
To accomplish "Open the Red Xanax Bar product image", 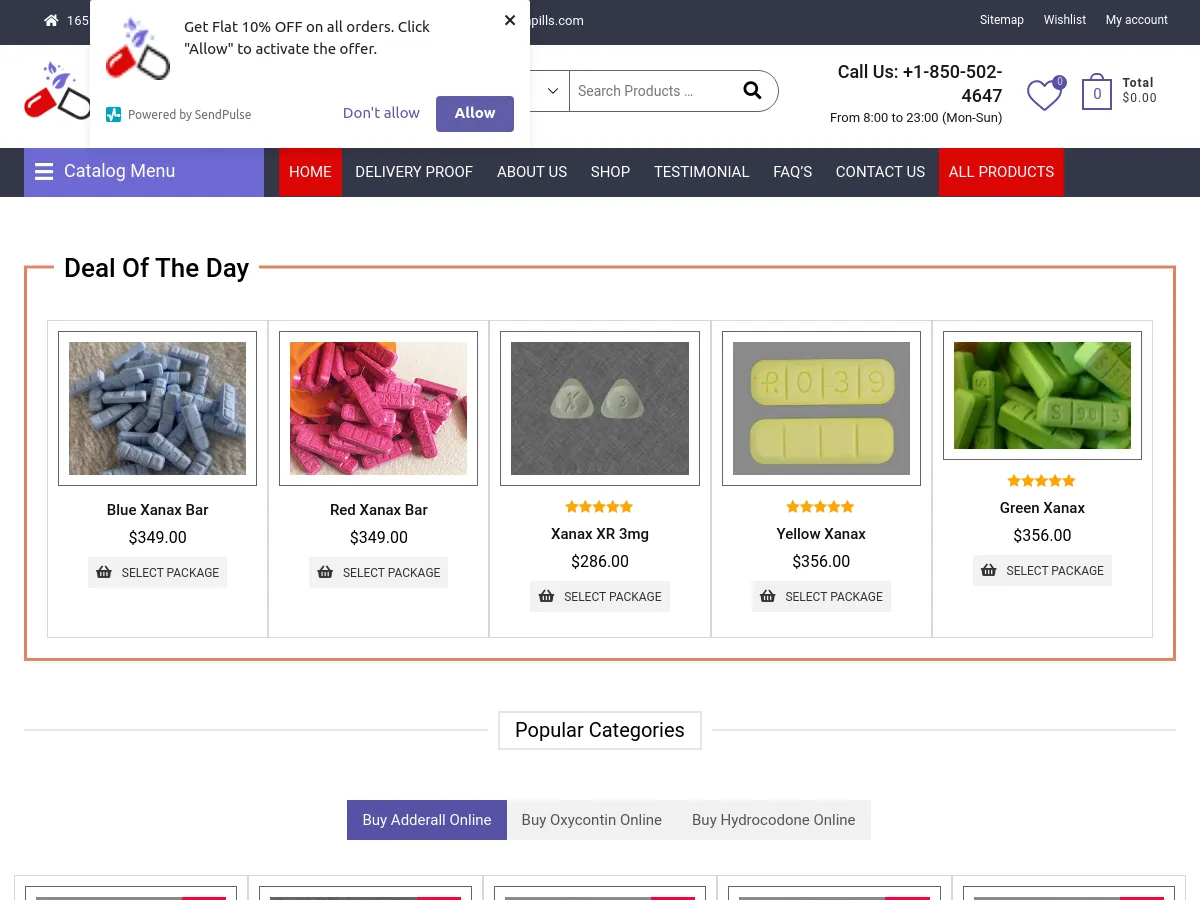I will pyautogui.click(x=378, y=408).
